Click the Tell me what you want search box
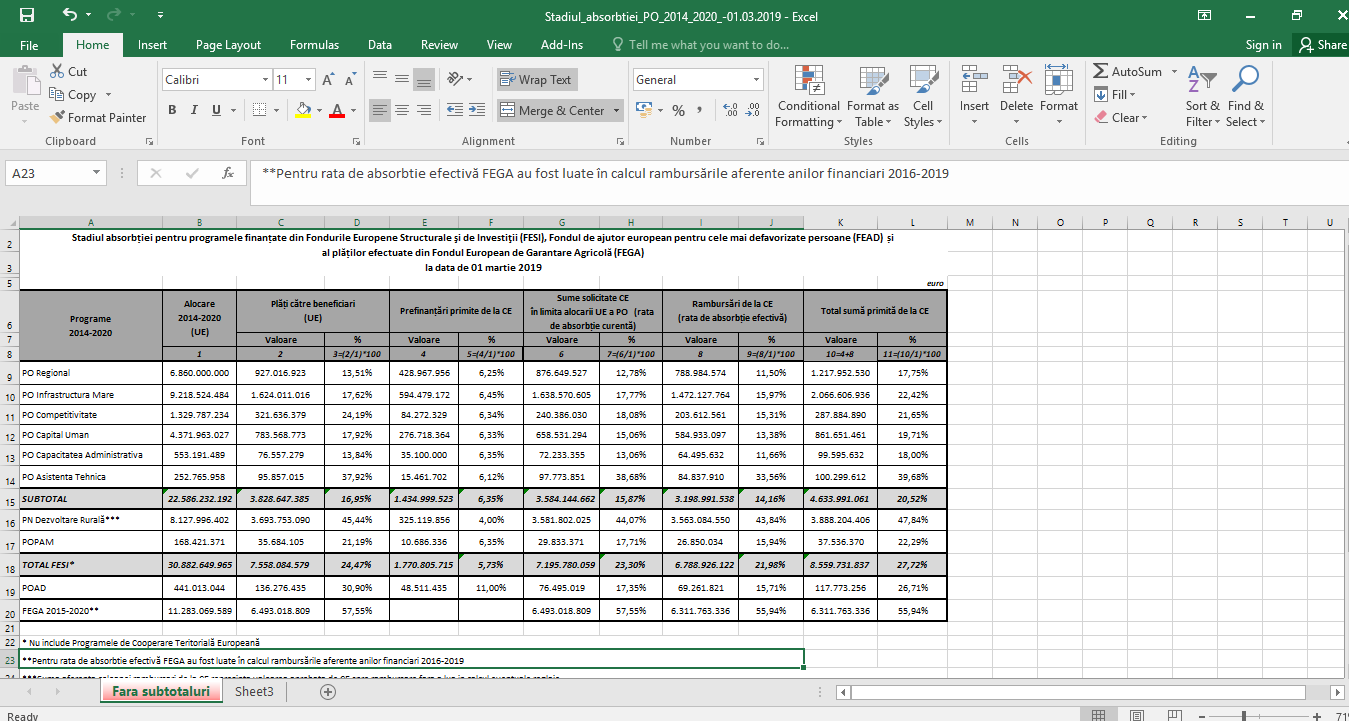The height and width of the screenshot is (721, 1349). click(x=700, y=45)
